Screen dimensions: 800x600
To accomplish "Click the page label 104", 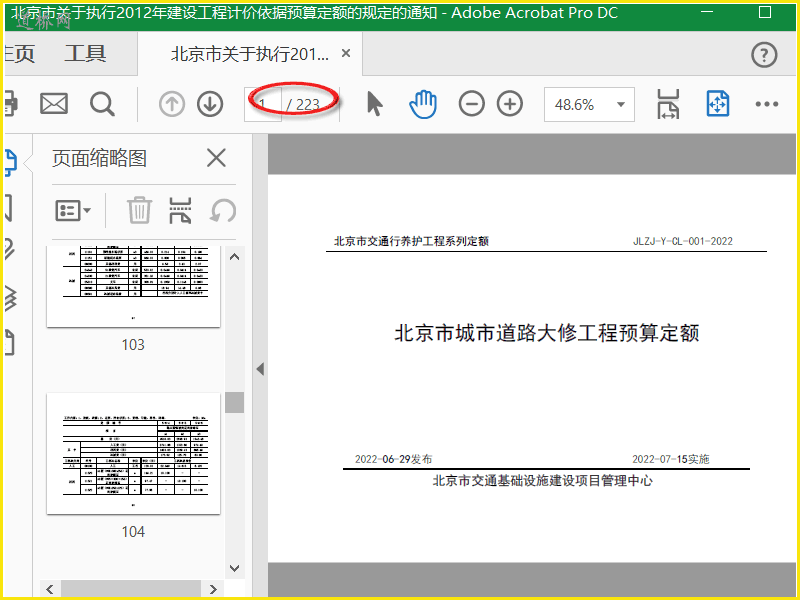I will point(133,532).
